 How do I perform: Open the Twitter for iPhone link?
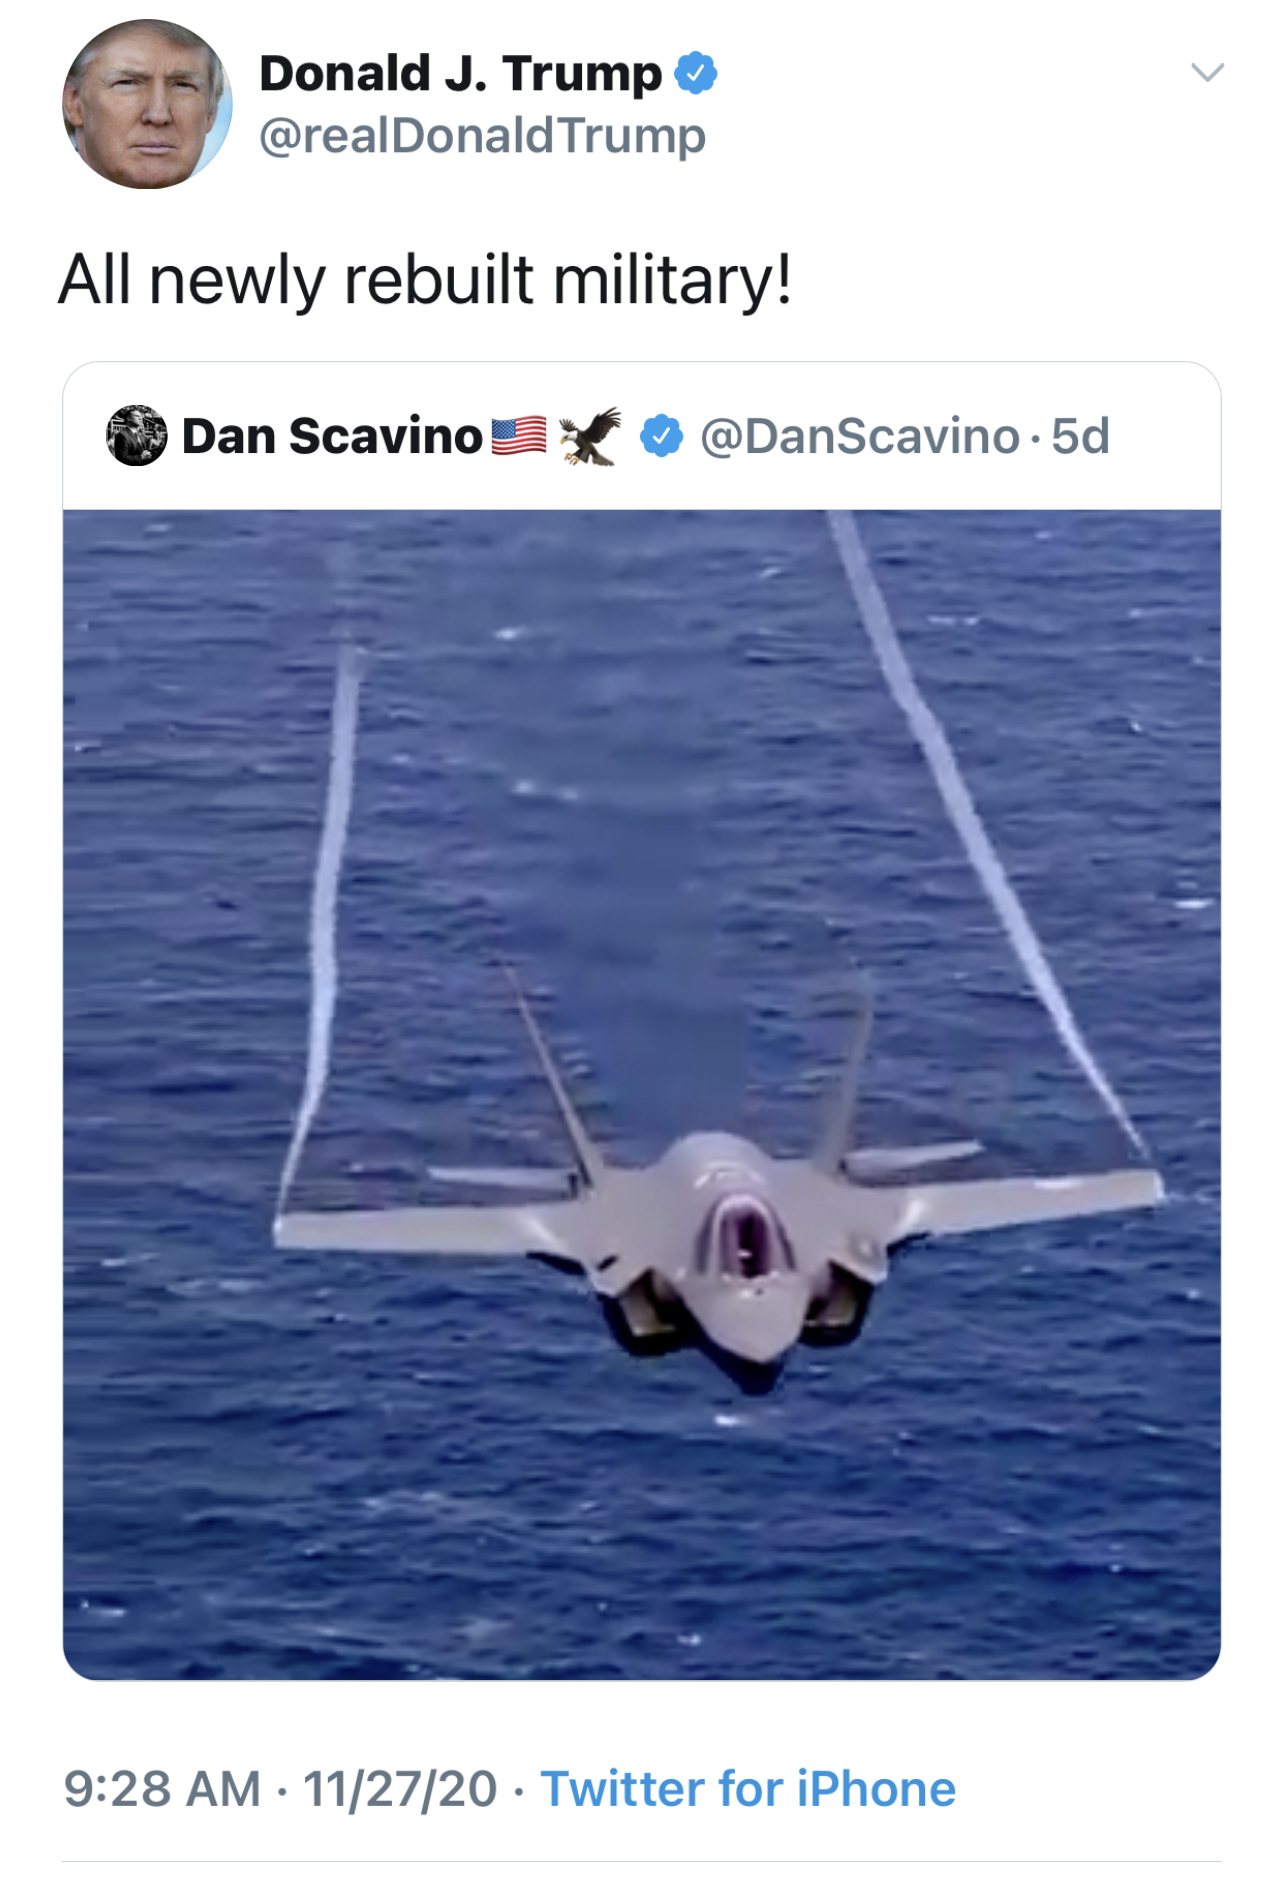pos(748,1789)
